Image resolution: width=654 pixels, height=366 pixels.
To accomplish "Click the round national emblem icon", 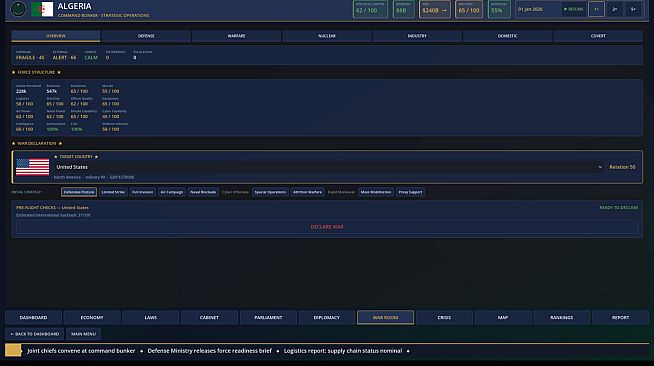I will pos(18,9).
